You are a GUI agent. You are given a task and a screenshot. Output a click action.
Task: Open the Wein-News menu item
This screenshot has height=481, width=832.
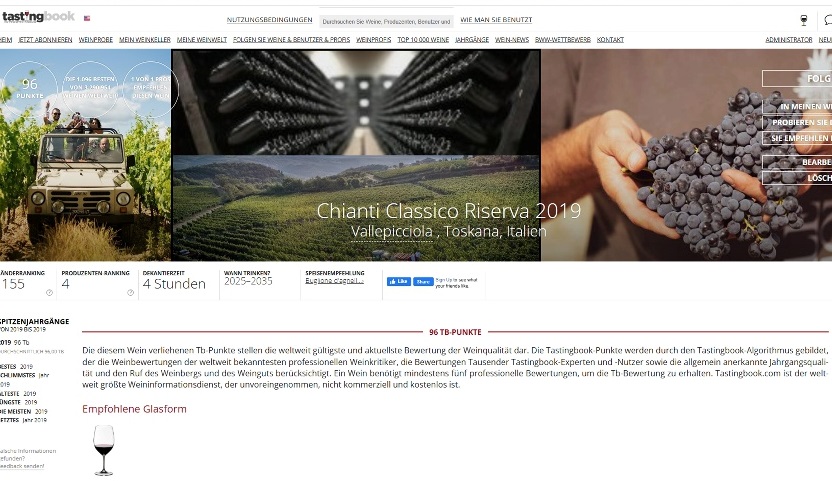pos(512,39)
